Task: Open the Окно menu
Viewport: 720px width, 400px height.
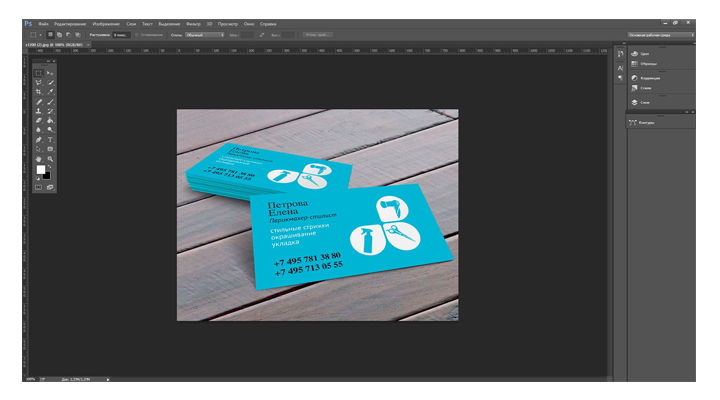Action: 249,24
